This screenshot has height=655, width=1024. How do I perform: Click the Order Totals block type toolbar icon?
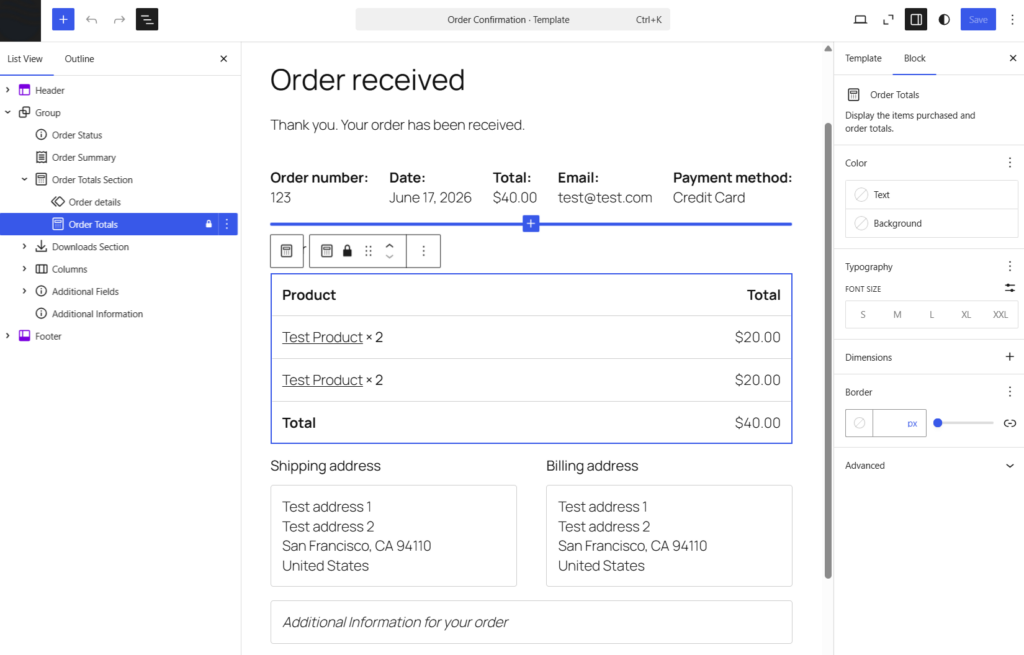point(327,251)
